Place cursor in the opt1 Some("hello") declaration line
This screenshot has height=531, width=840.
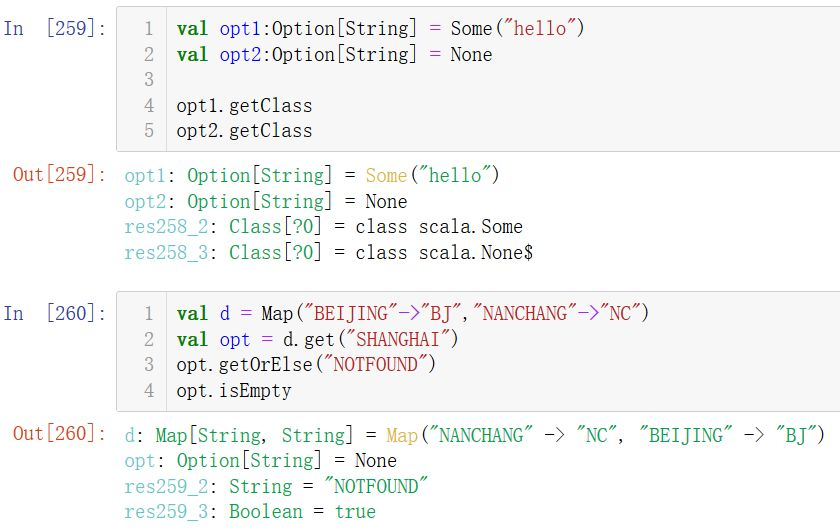380,29
